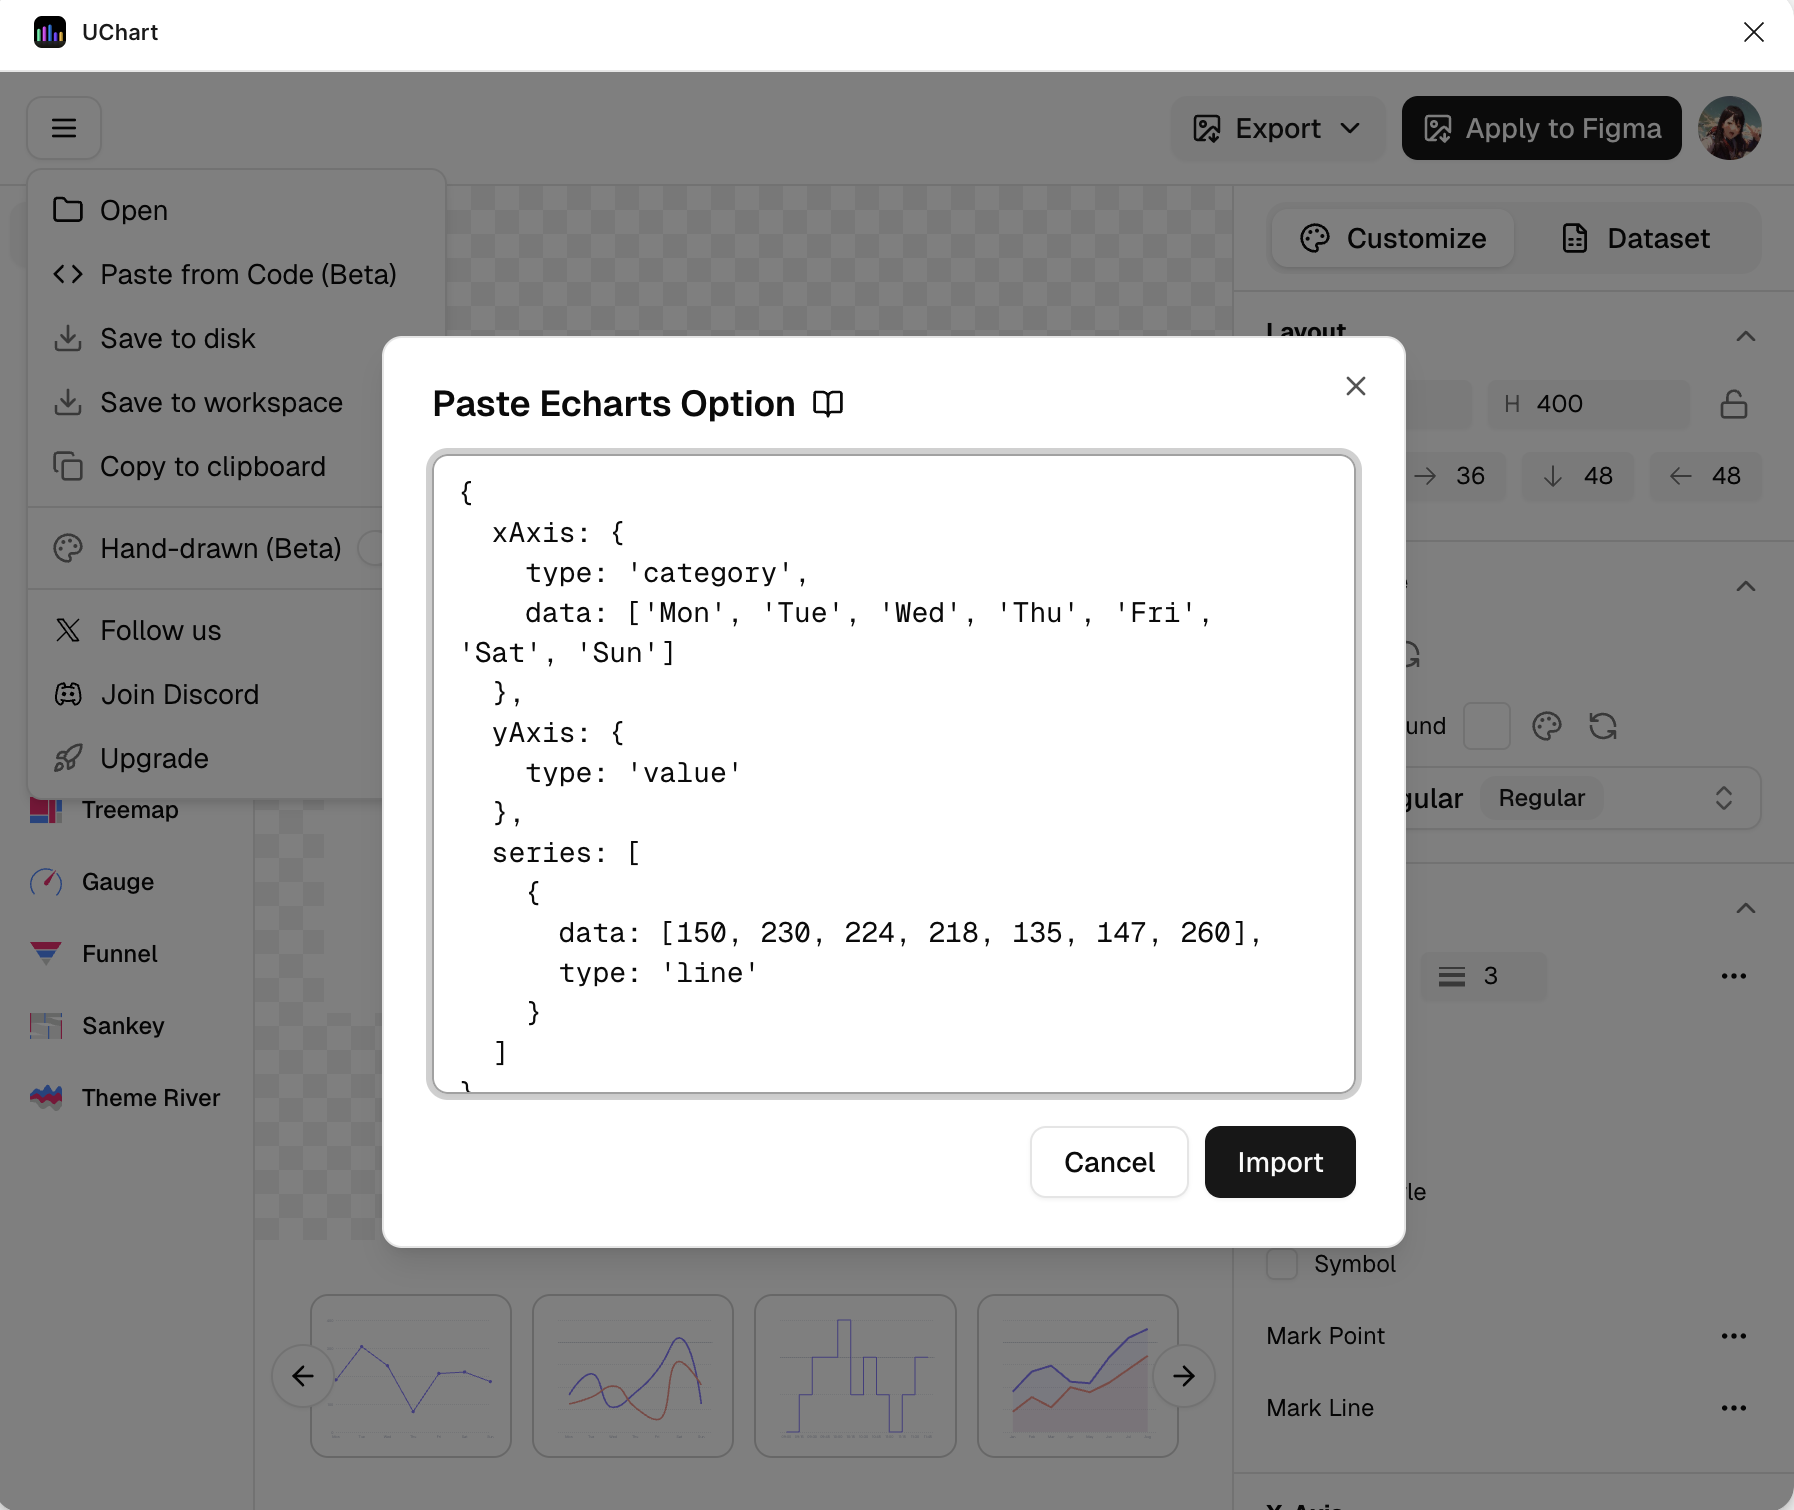Collapse the Layout section chevron
1794x1510 pixels.
pos(1745,336)
